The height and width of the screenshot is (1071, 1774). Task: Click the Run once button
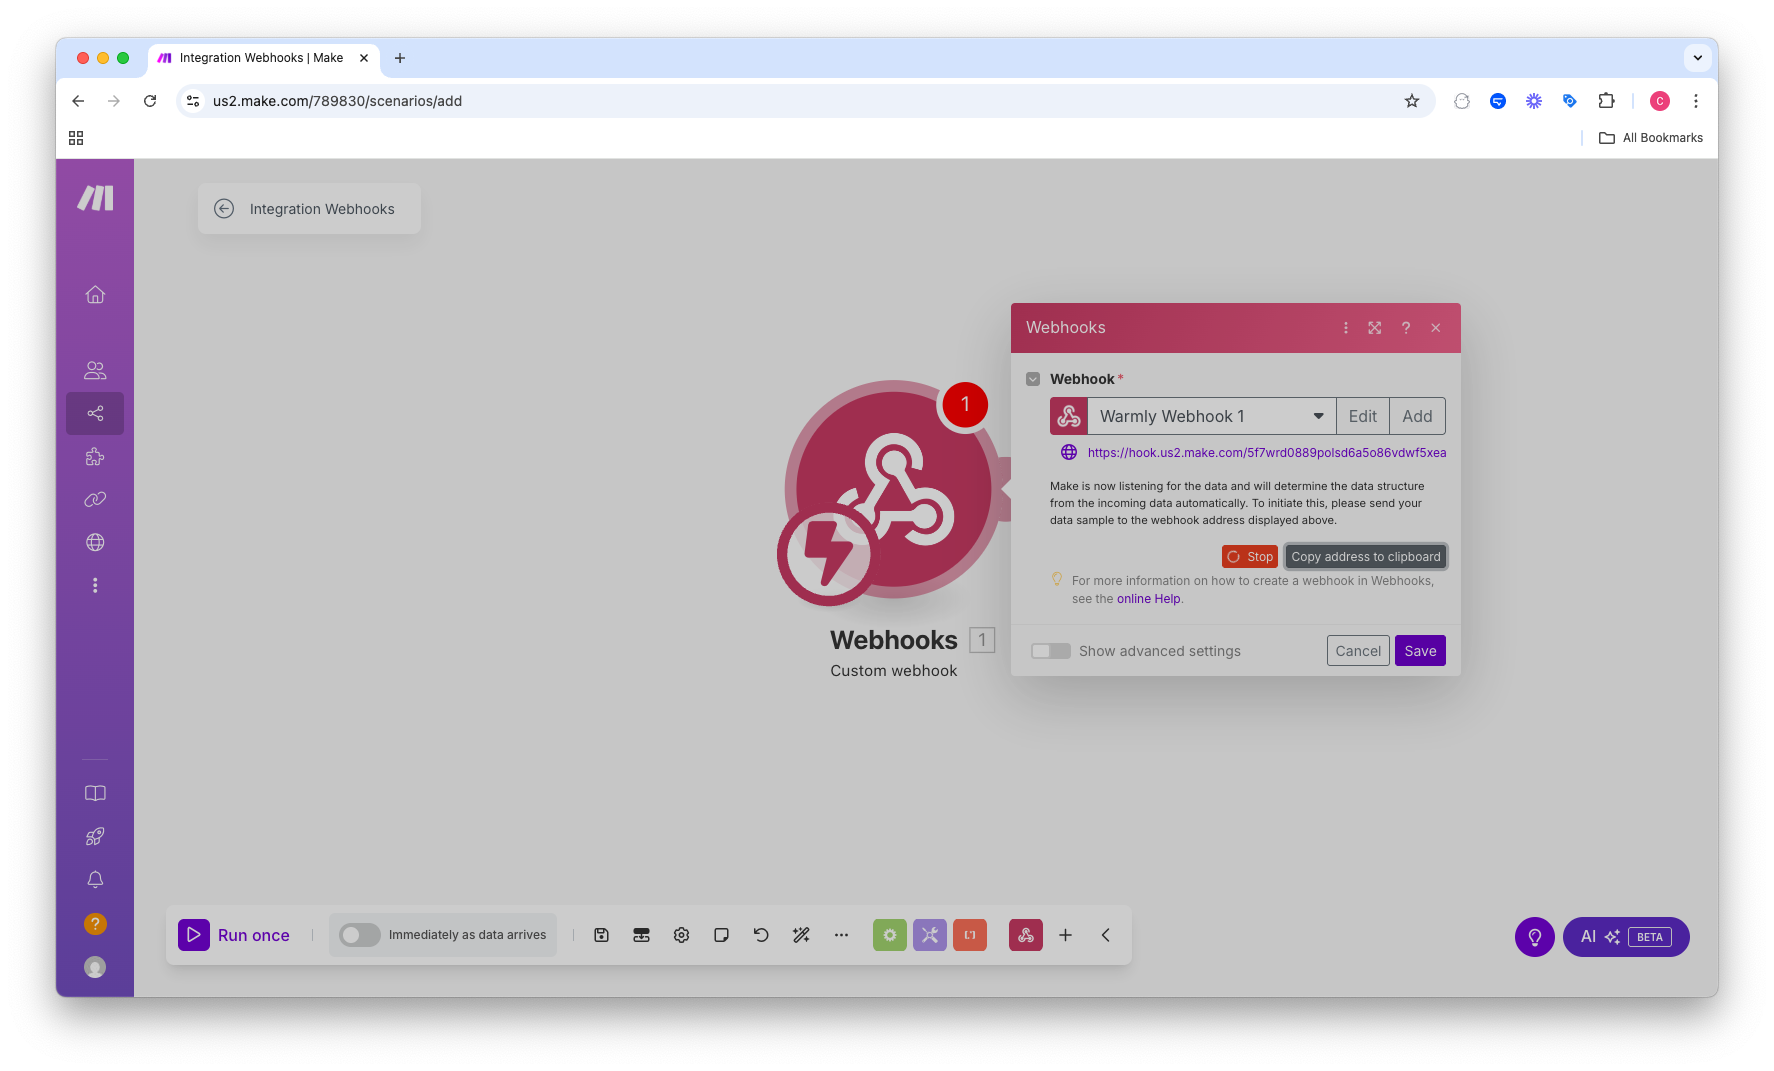click(234, 935)
